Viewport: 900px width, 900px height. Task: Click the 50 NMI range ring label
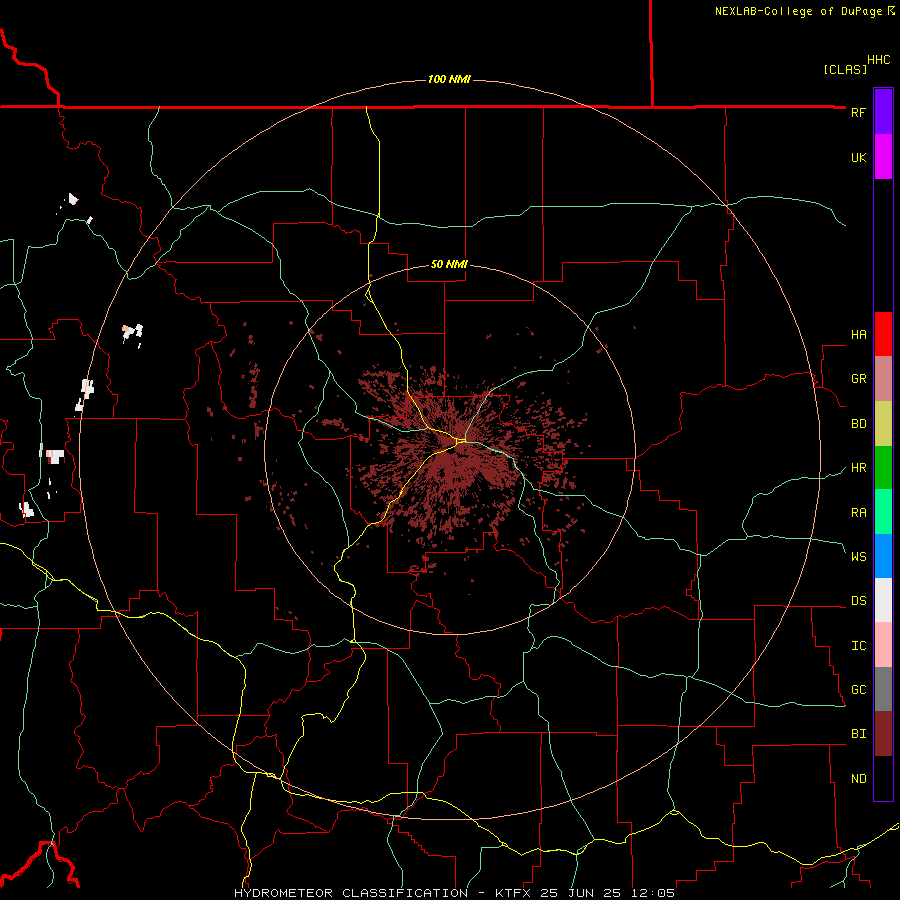coord(449,264)
